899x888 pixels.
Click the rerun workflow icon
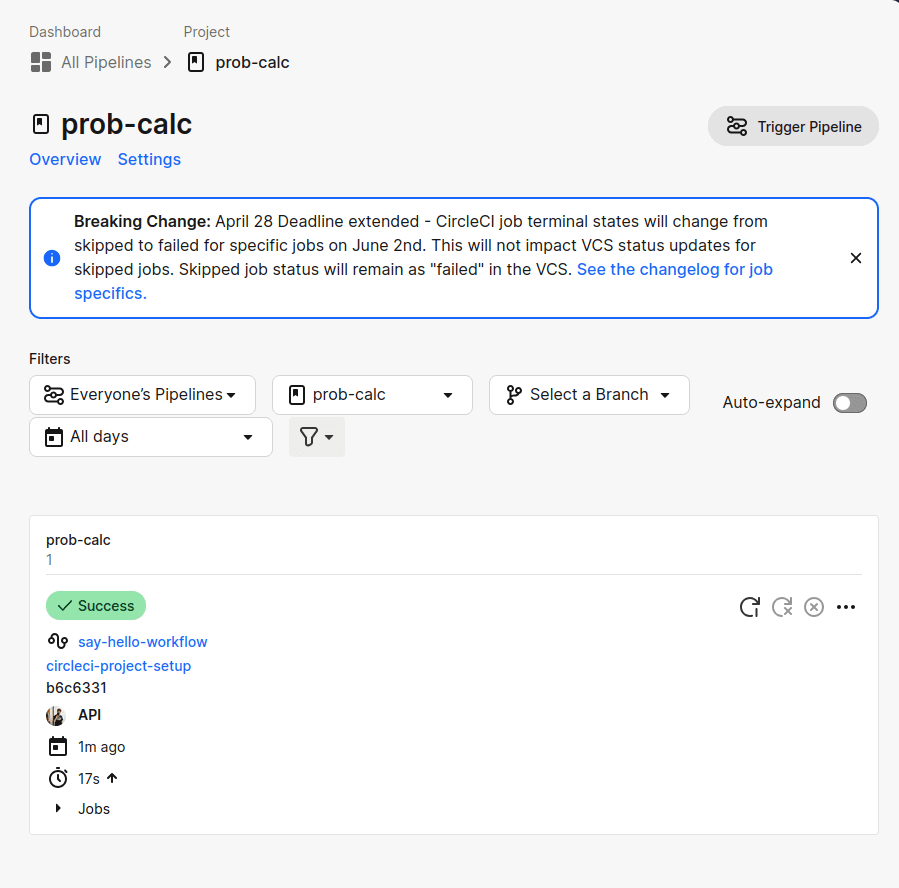tap(750, 607)
